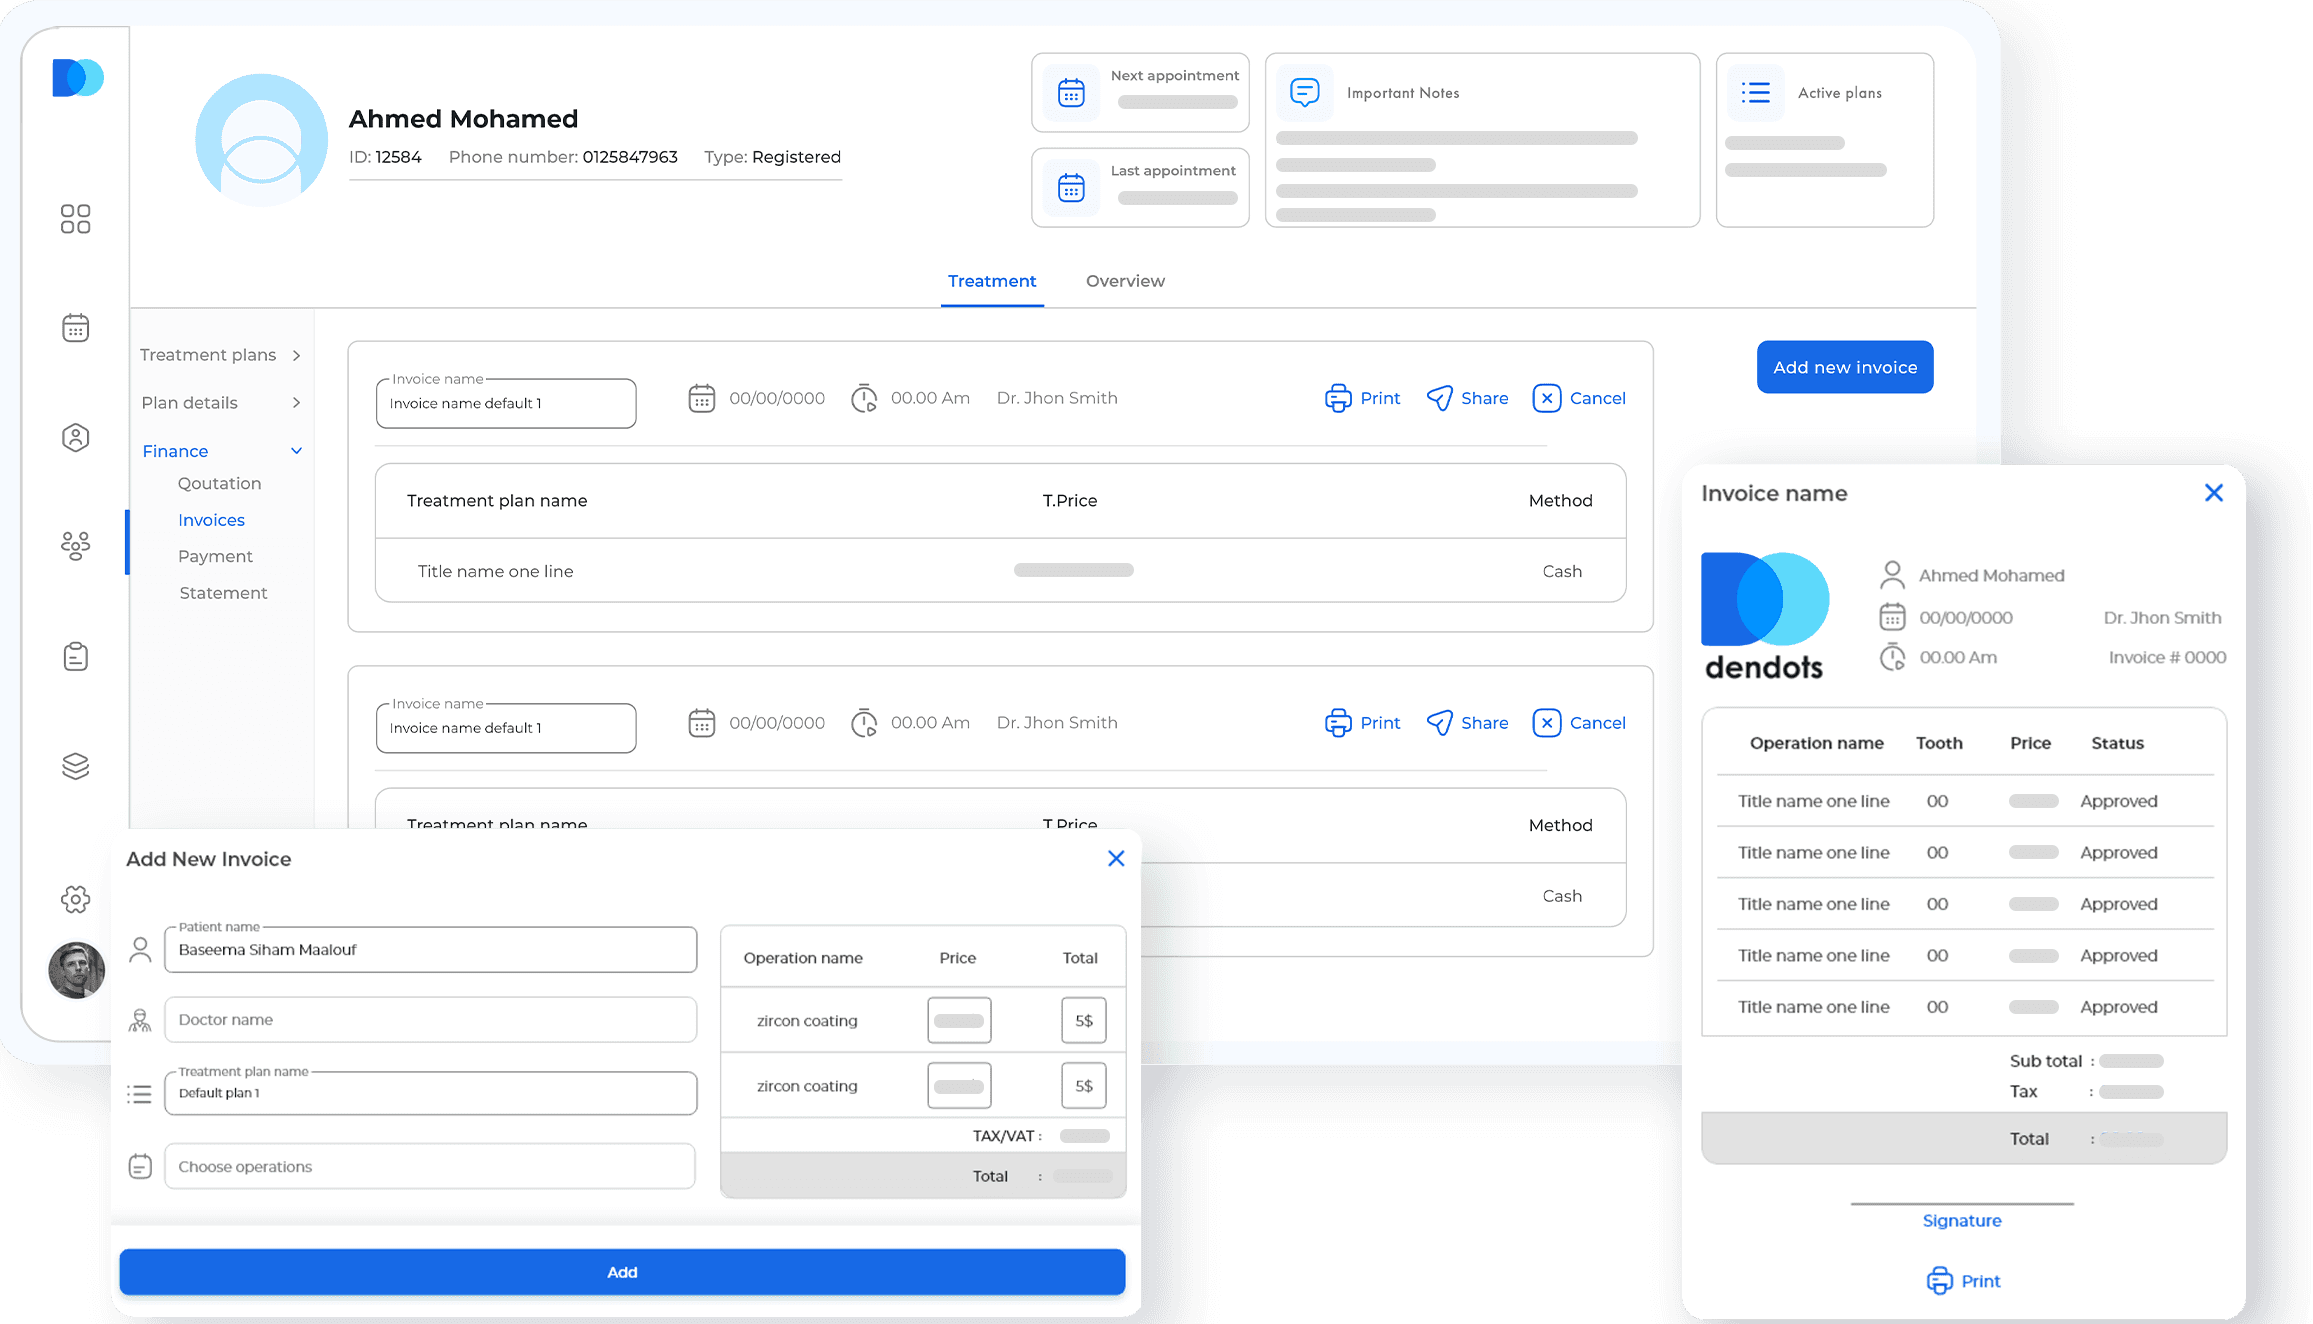This screenshot has height=1324, width=2313.
Task: Expand Treatment plans chevron
Action: (296, 355)
